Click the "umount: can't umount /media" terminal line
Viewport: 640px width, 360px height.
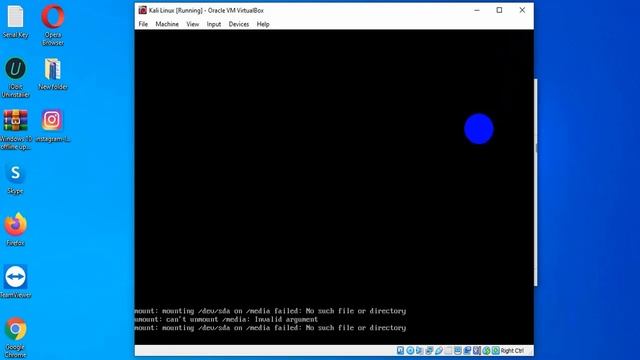click(226, 319)
